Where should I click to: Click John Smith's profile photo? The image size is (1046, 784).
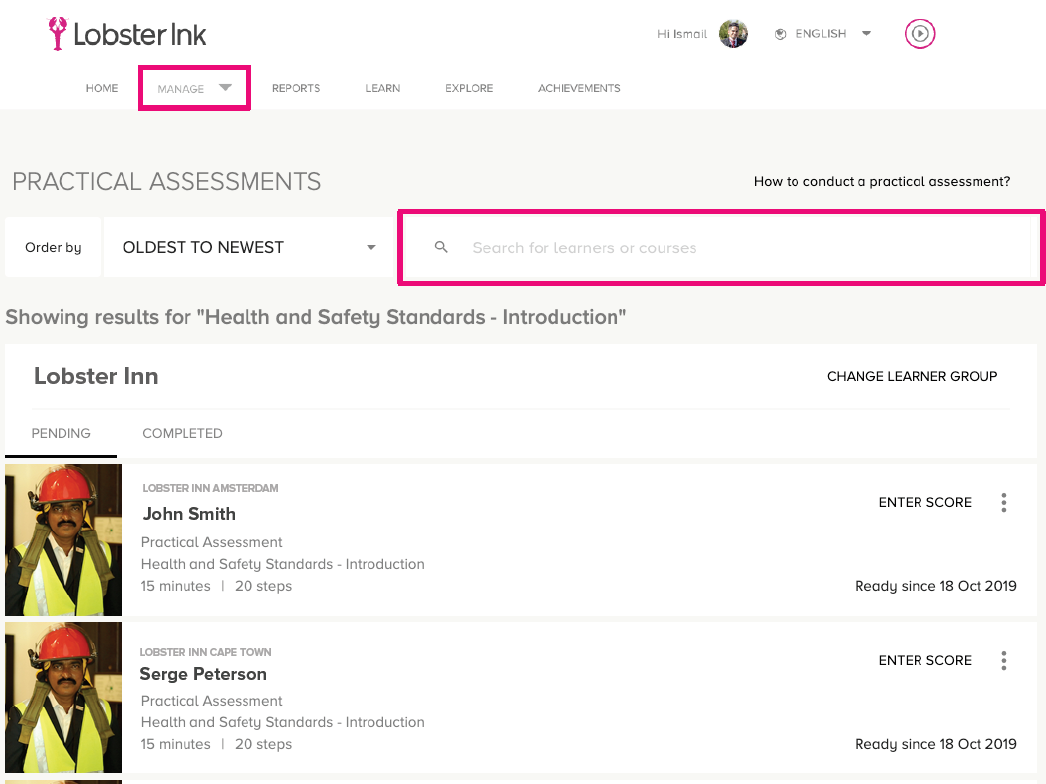(63, 540)
